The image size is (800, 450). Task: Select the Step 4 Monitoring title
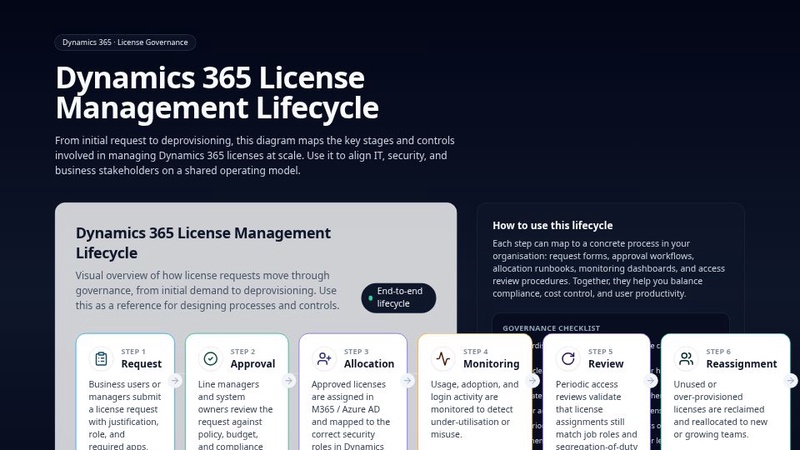(491, 364)
